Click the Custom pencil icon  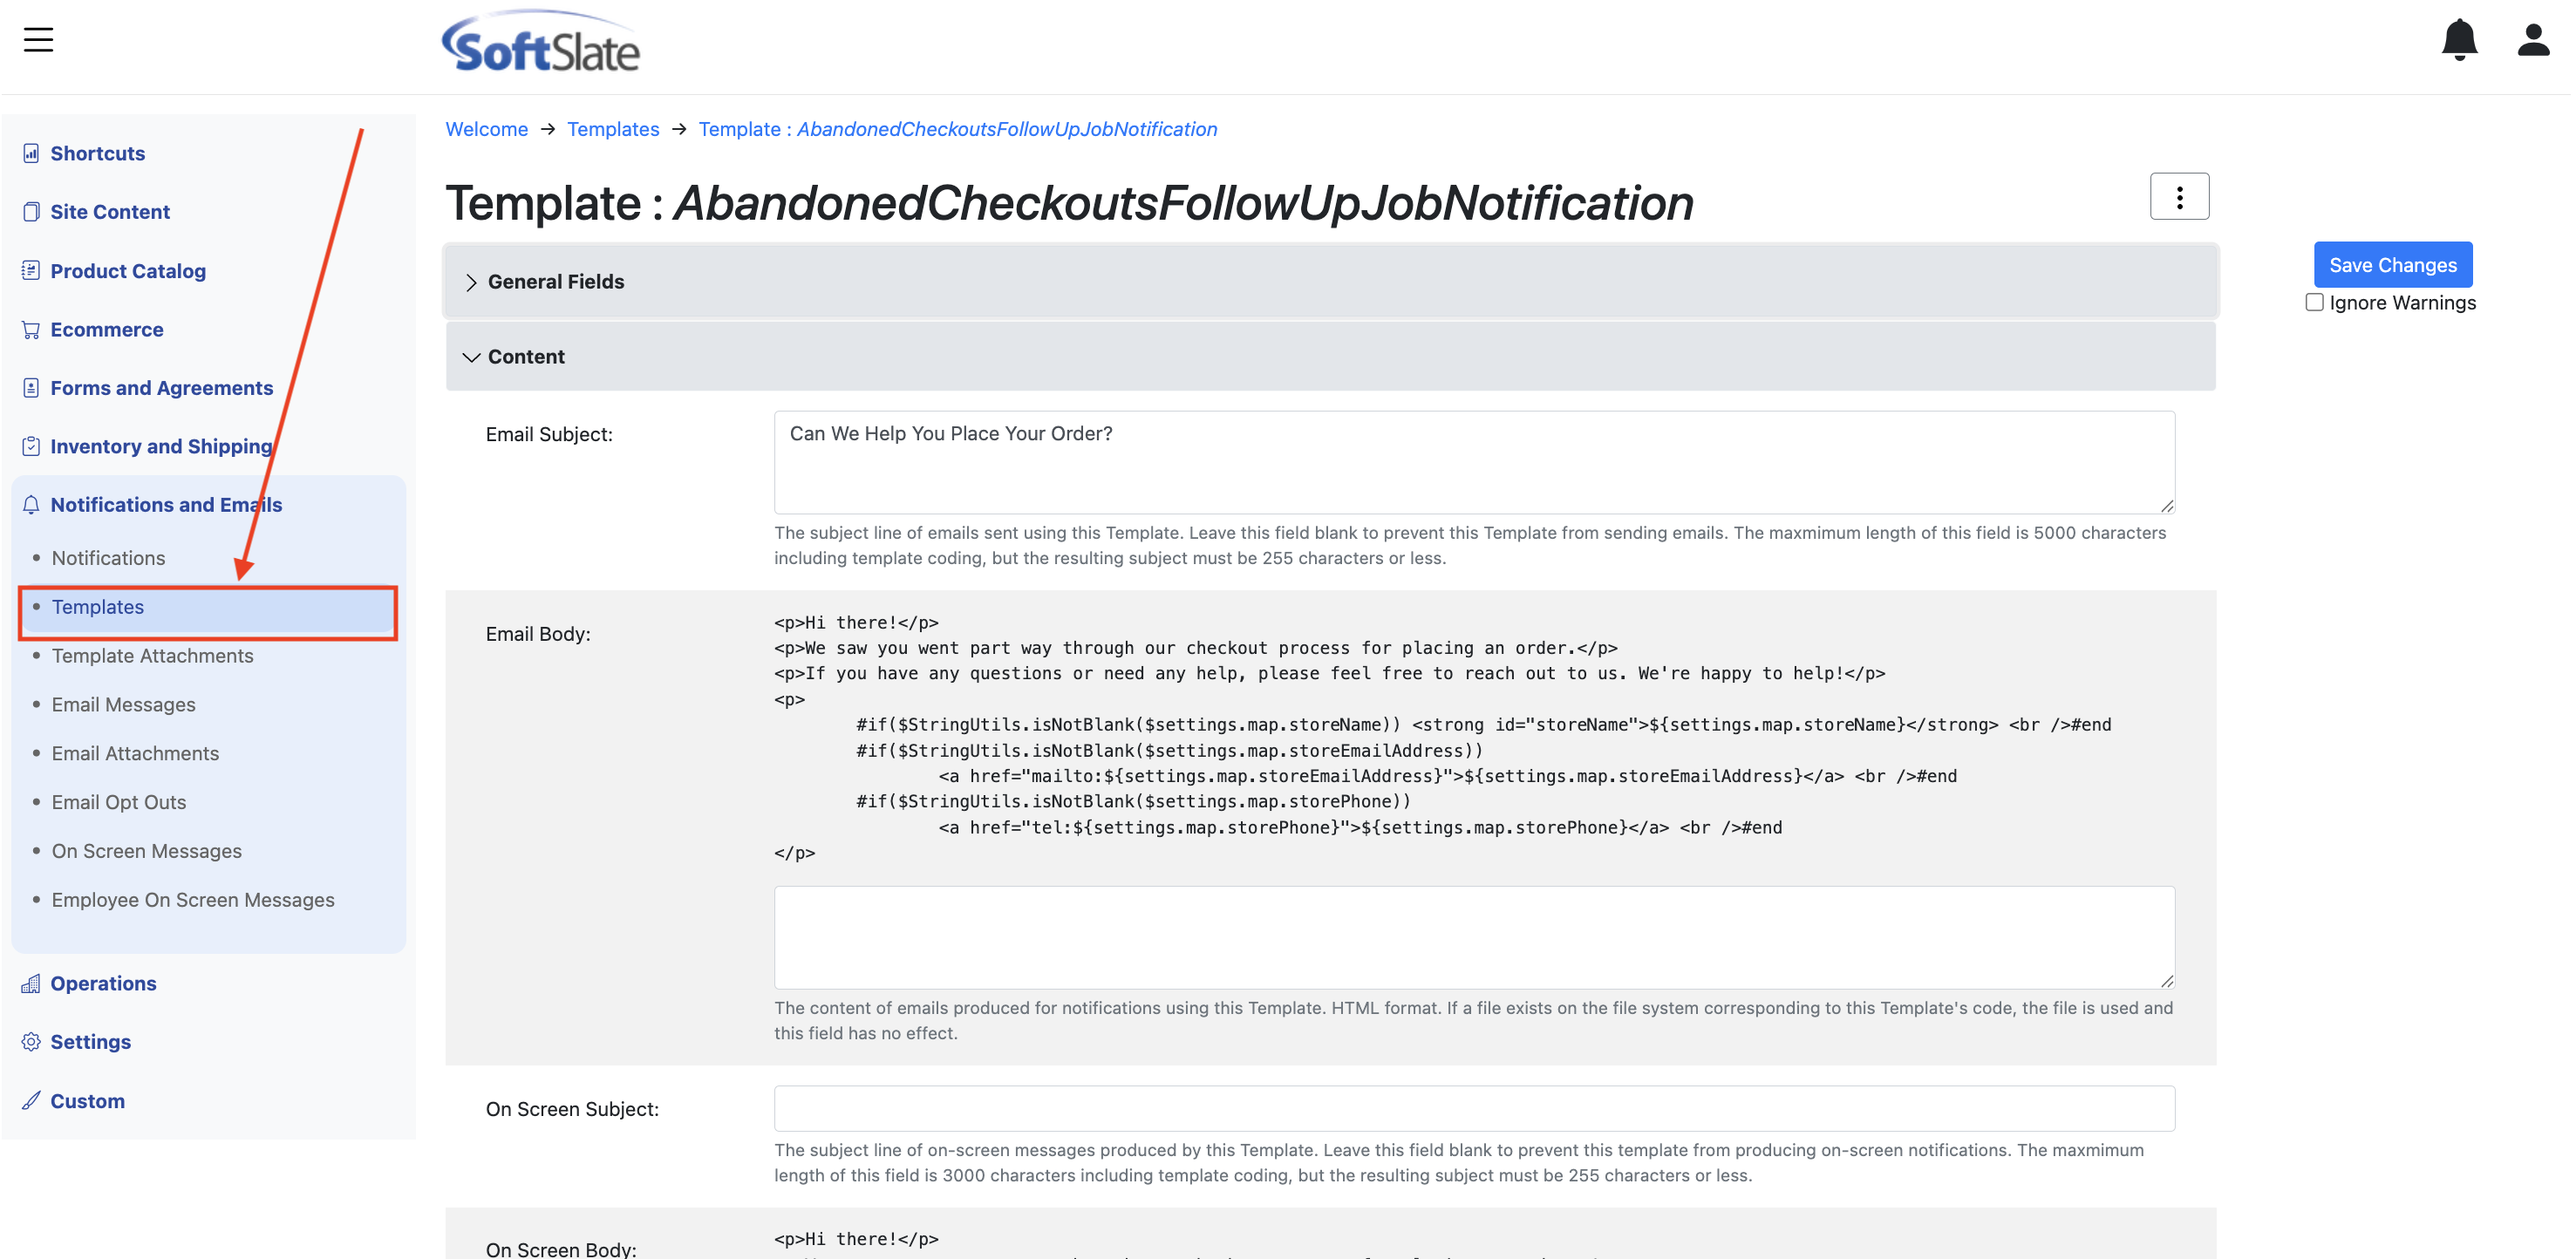[31, 1101]
